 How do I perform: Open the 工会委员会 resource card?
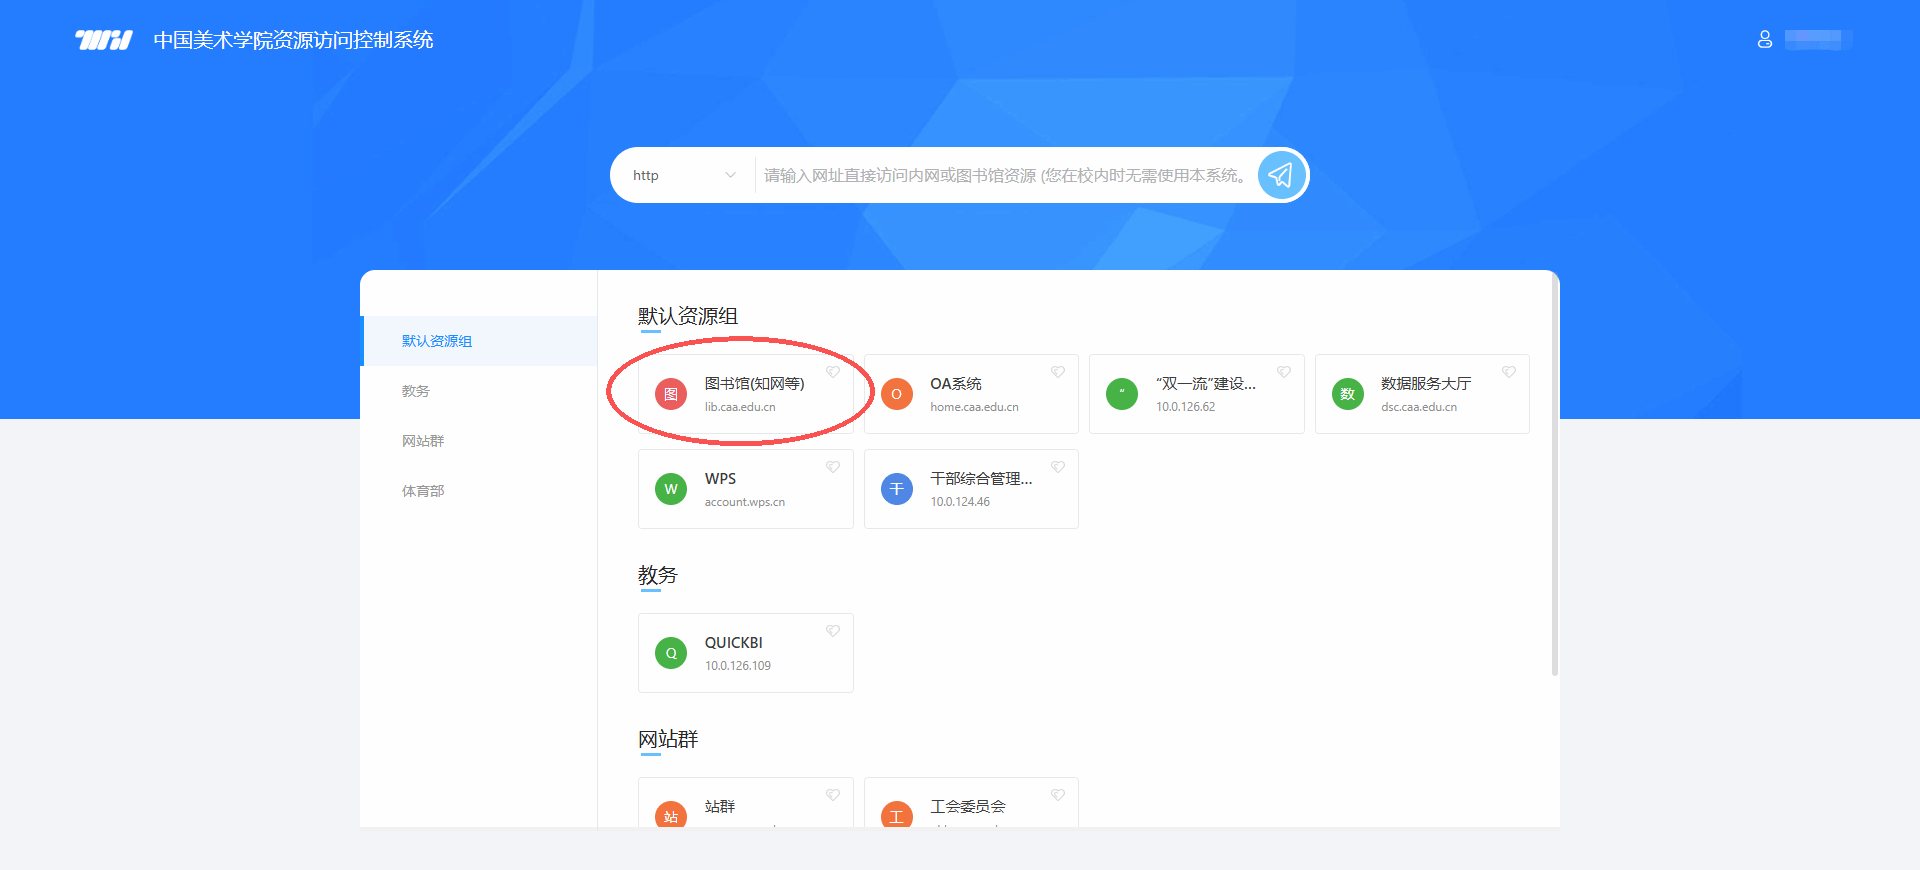968,806
